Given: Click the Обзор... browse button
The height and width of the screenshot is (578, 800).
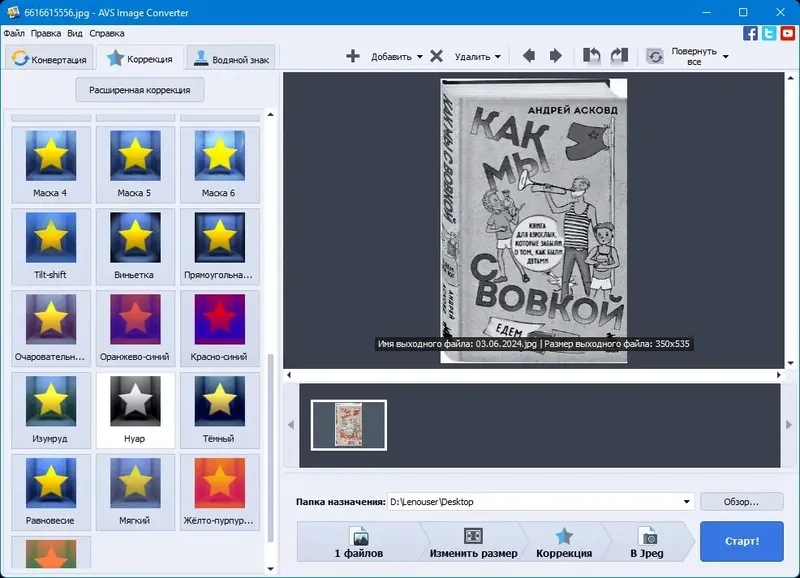Looking at the screenshot, I should [x=741, y=501].
